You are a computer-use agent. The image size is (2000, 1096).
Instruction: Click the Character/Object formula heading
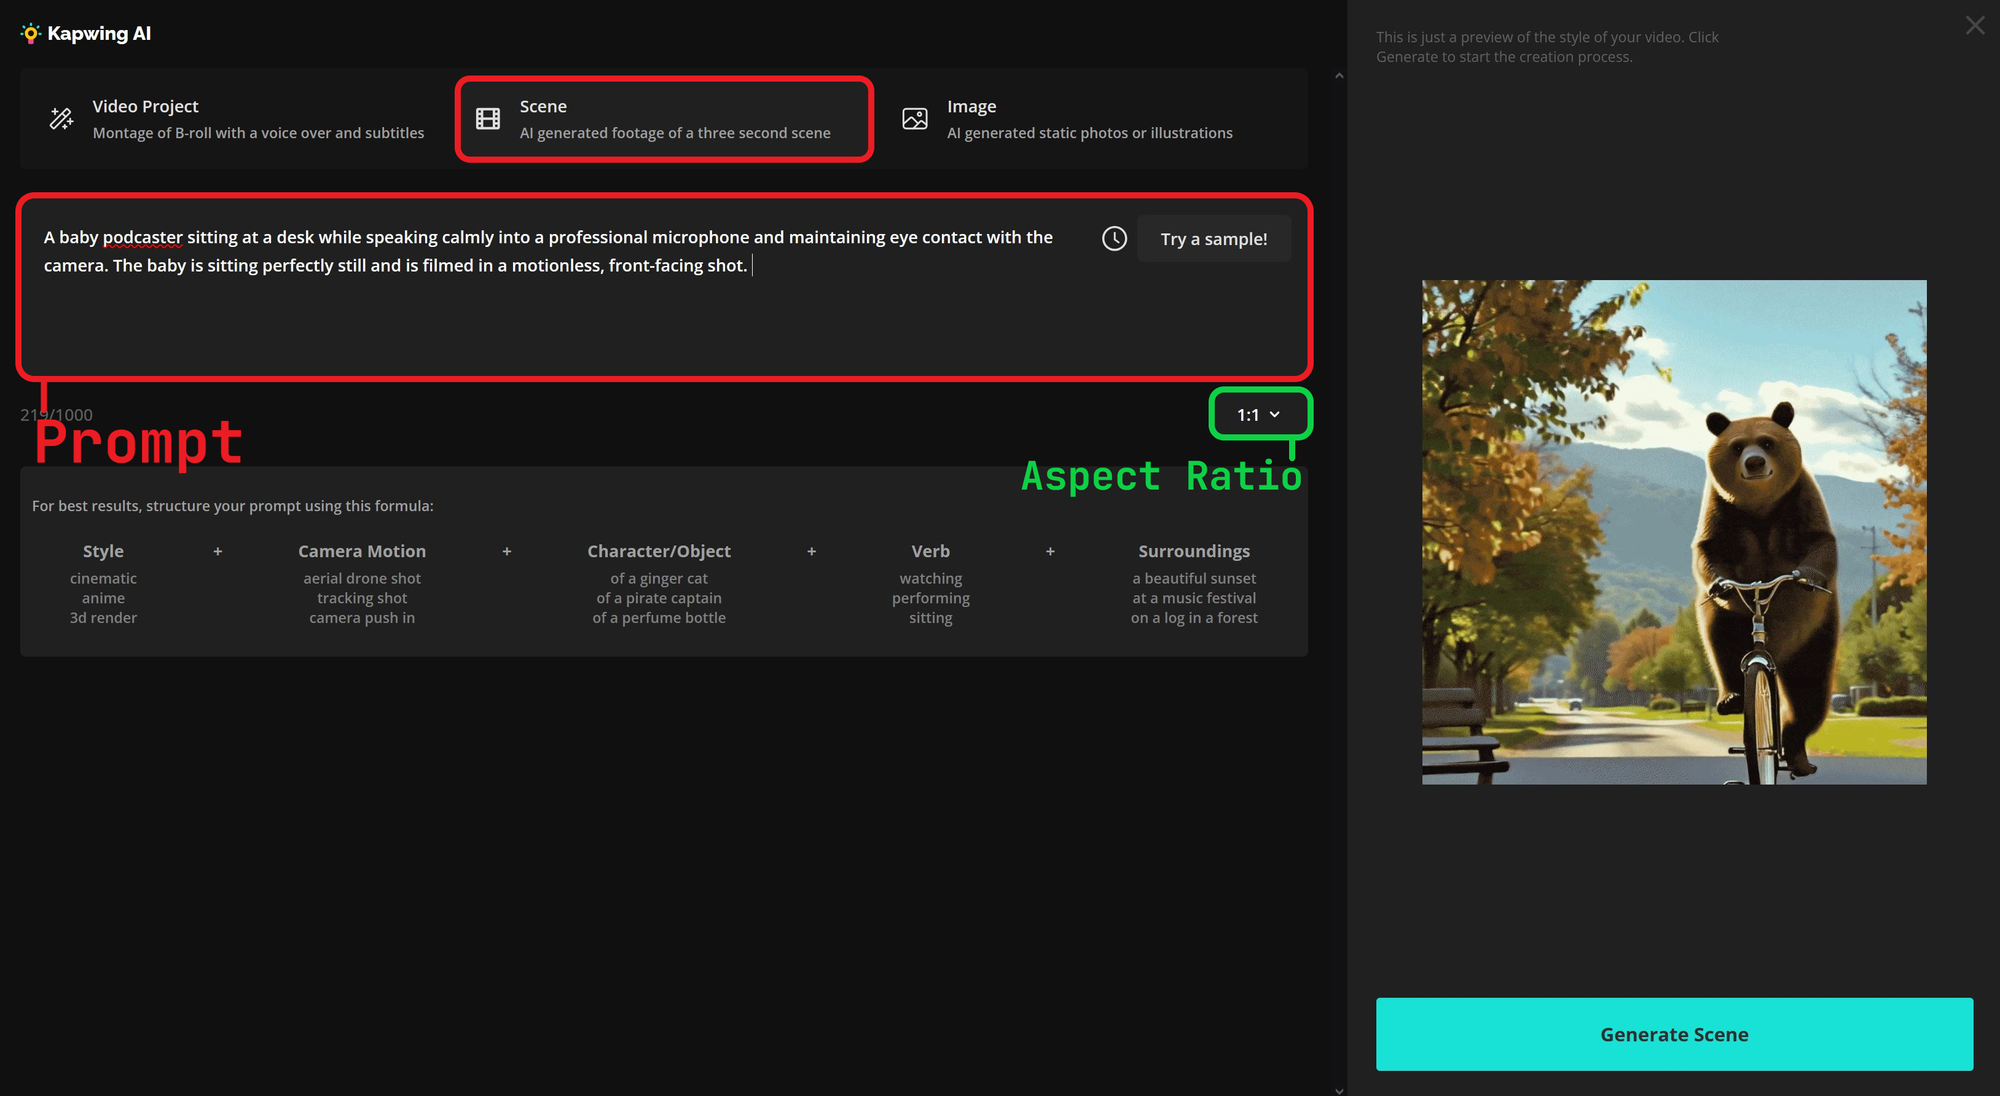point(659,551)
